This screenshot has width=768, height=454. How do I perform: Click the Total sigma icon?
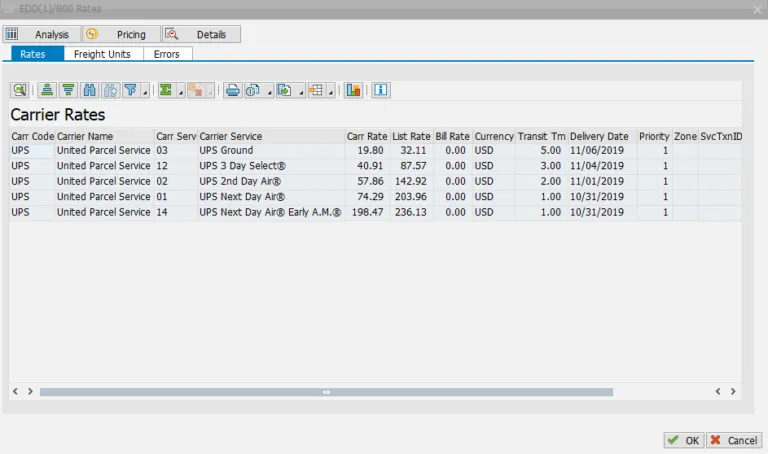coord(166,90)
